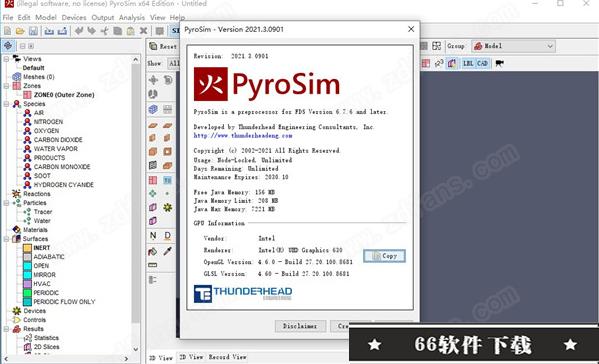599x364 pixels.
Task: Switch to the Record View tab
Action: click(227, 357)
